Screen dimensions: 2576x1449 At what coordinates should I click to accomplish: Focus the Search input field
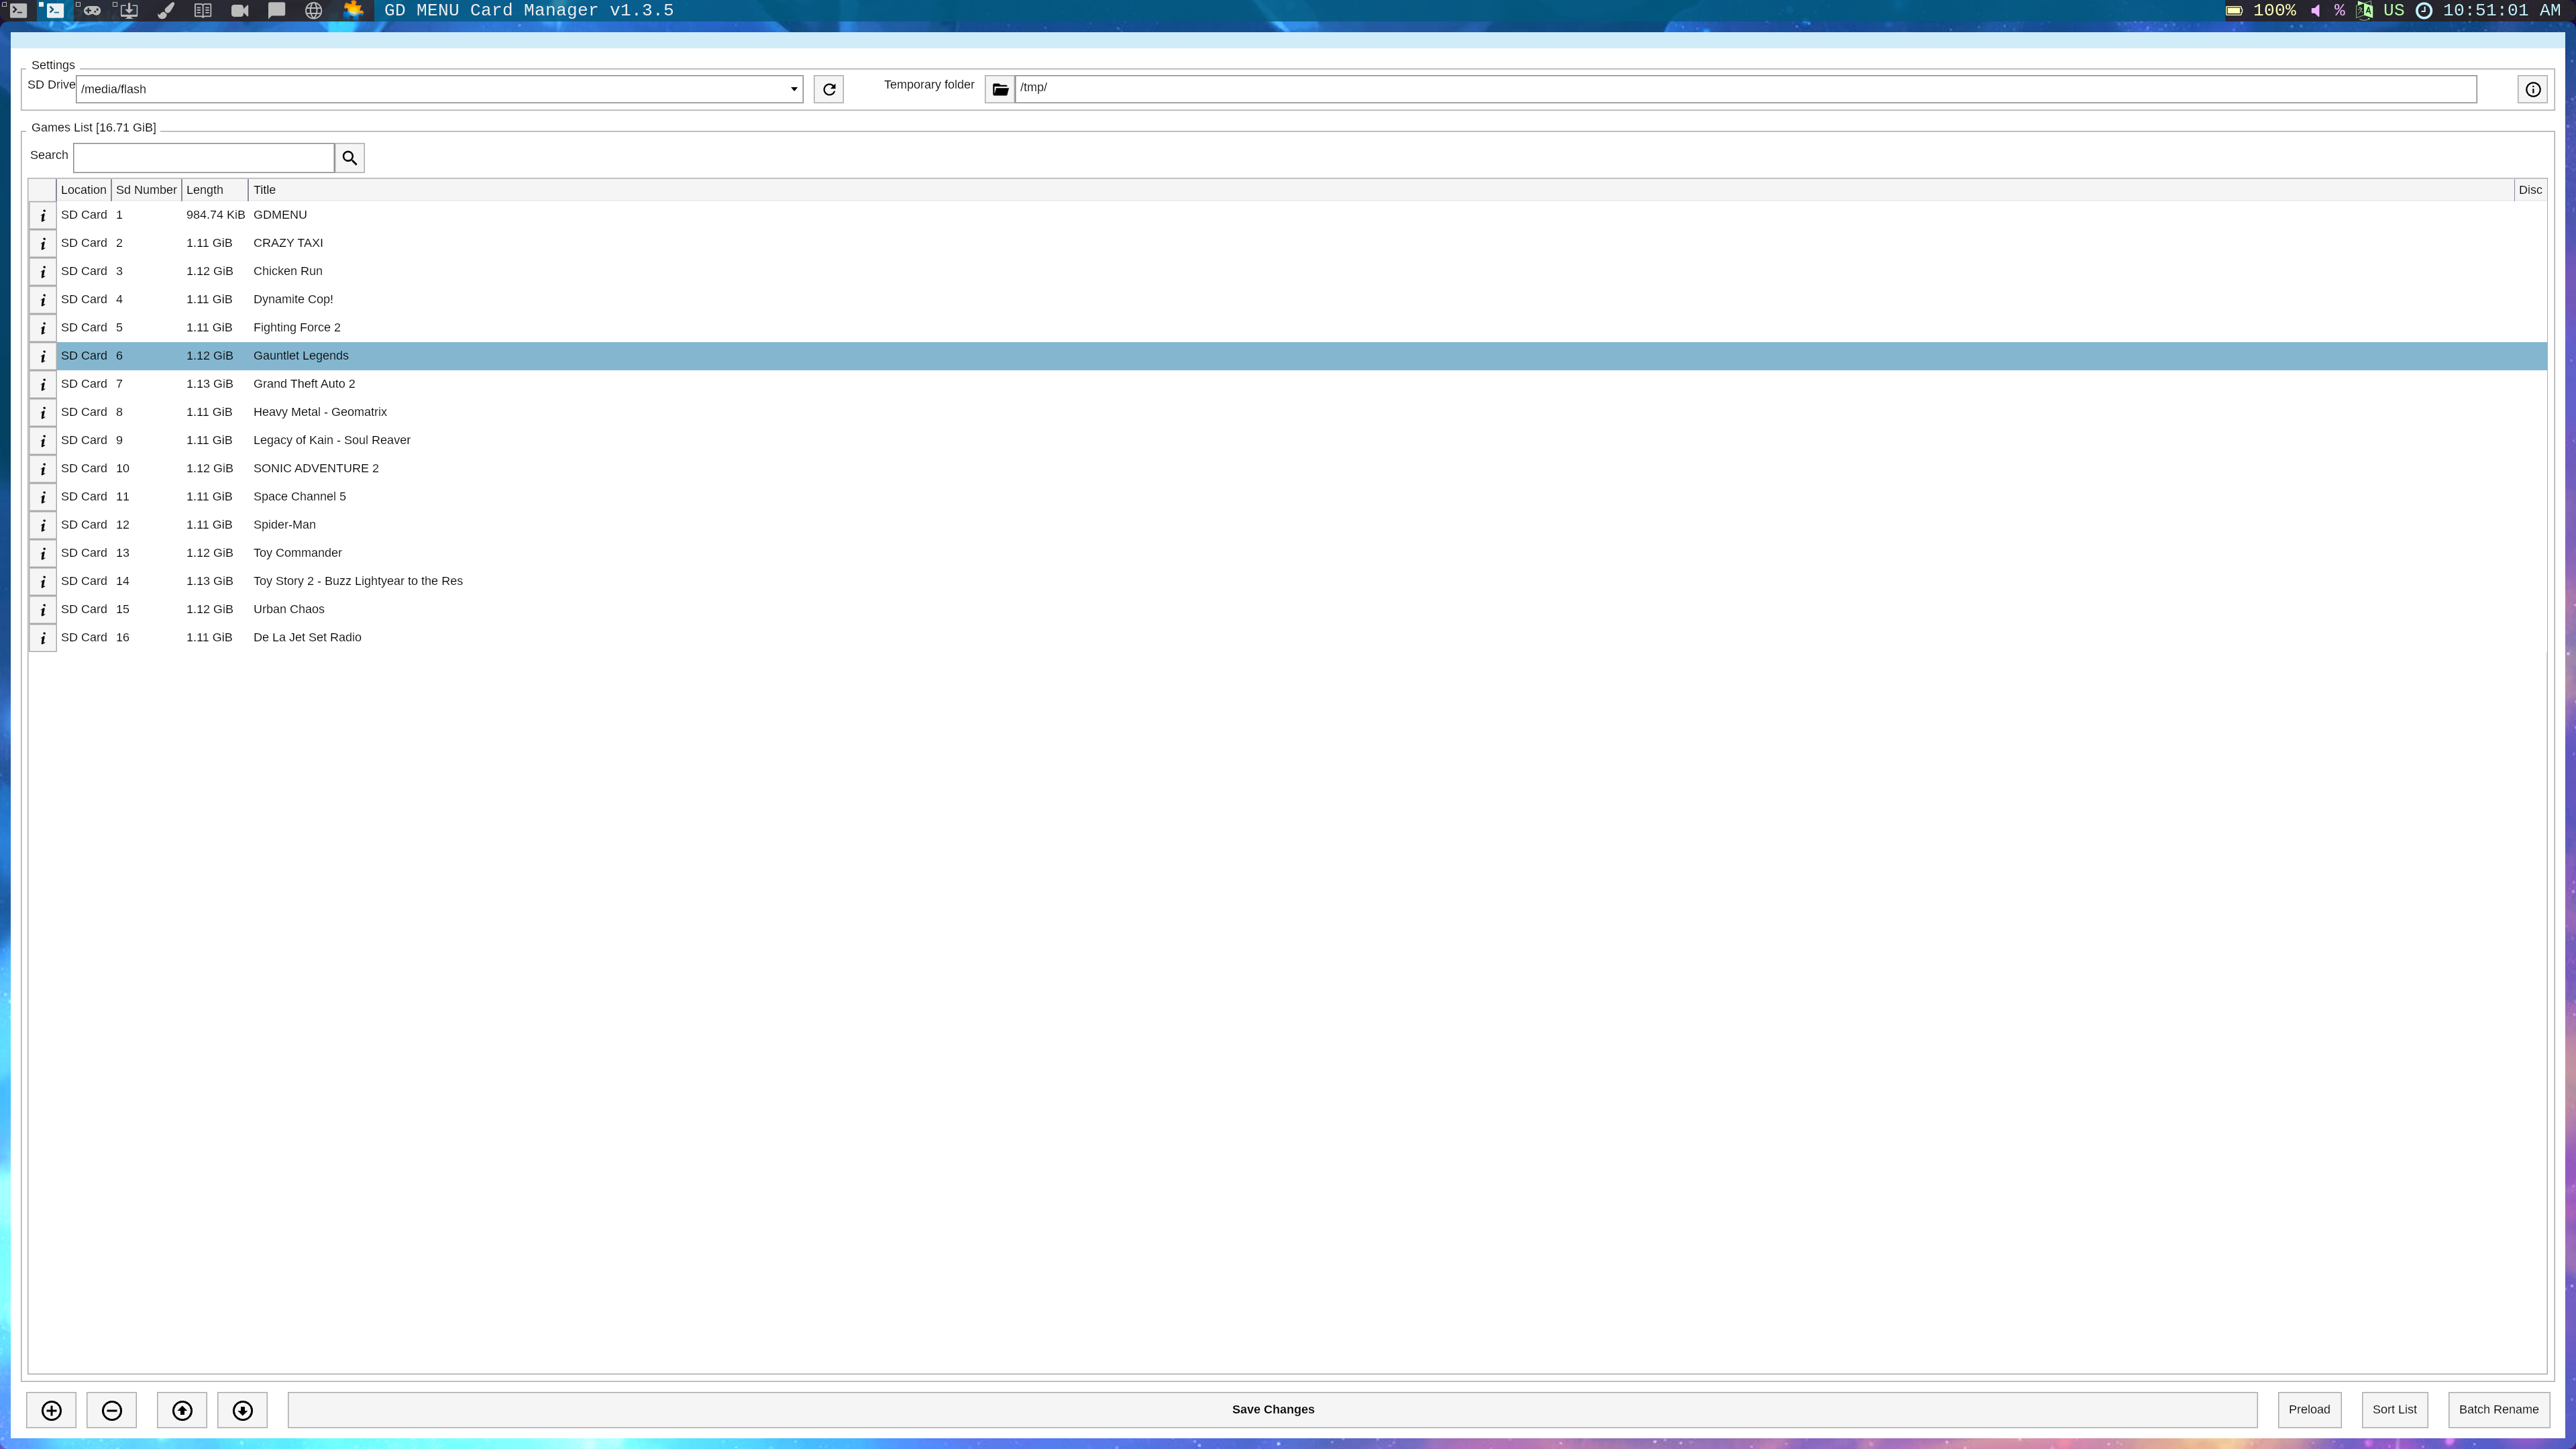[204, 158]
